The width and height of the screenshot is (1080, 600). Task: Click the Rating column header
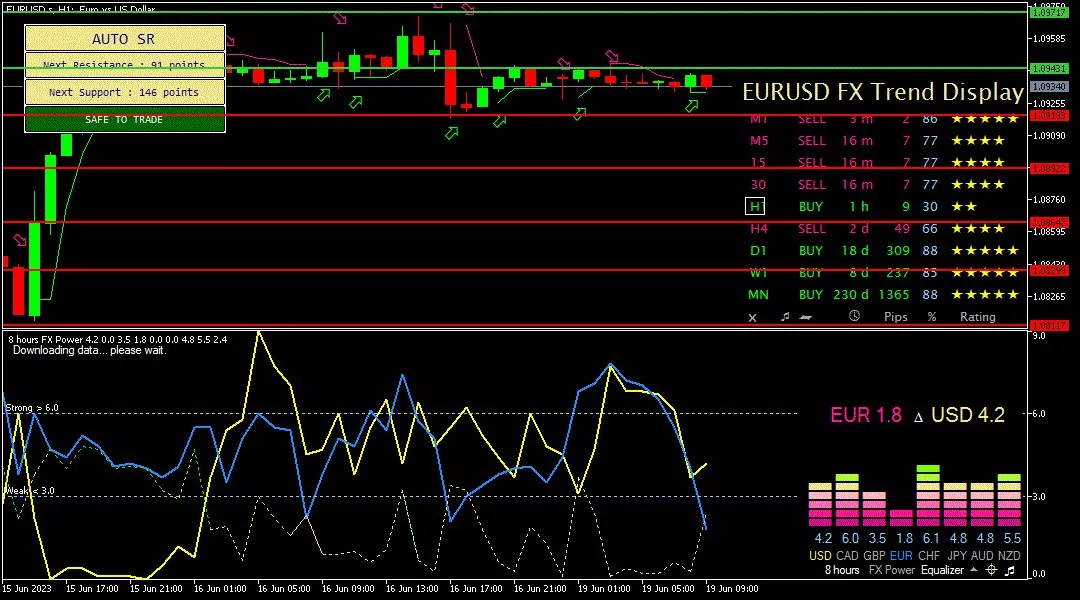(x=978, y=317)
